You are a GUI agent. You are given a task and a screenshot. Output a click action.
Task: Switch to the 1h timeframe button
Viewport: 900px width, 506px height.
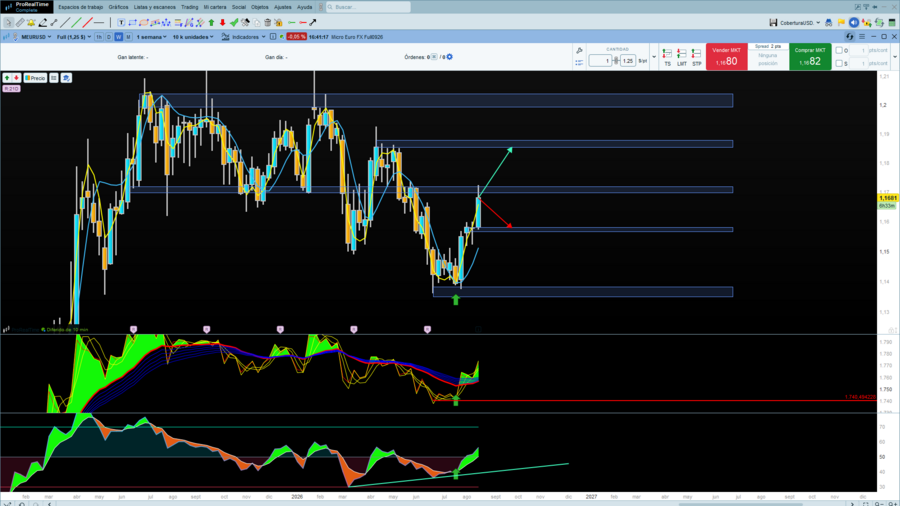99,37
